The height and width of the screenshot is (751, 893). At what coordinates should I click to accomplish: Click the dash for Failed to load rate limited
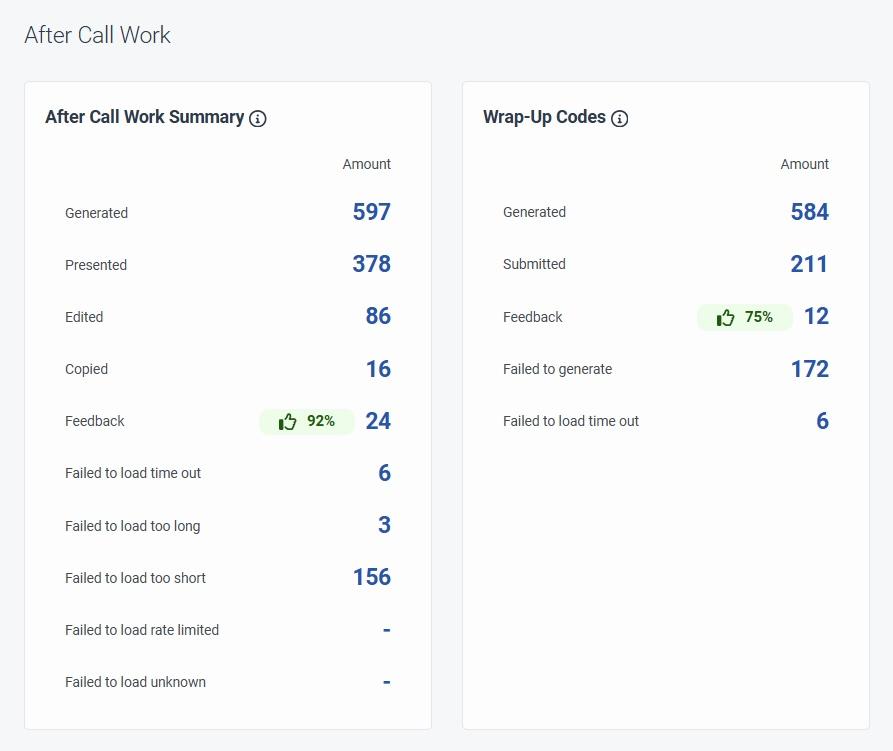386,629
